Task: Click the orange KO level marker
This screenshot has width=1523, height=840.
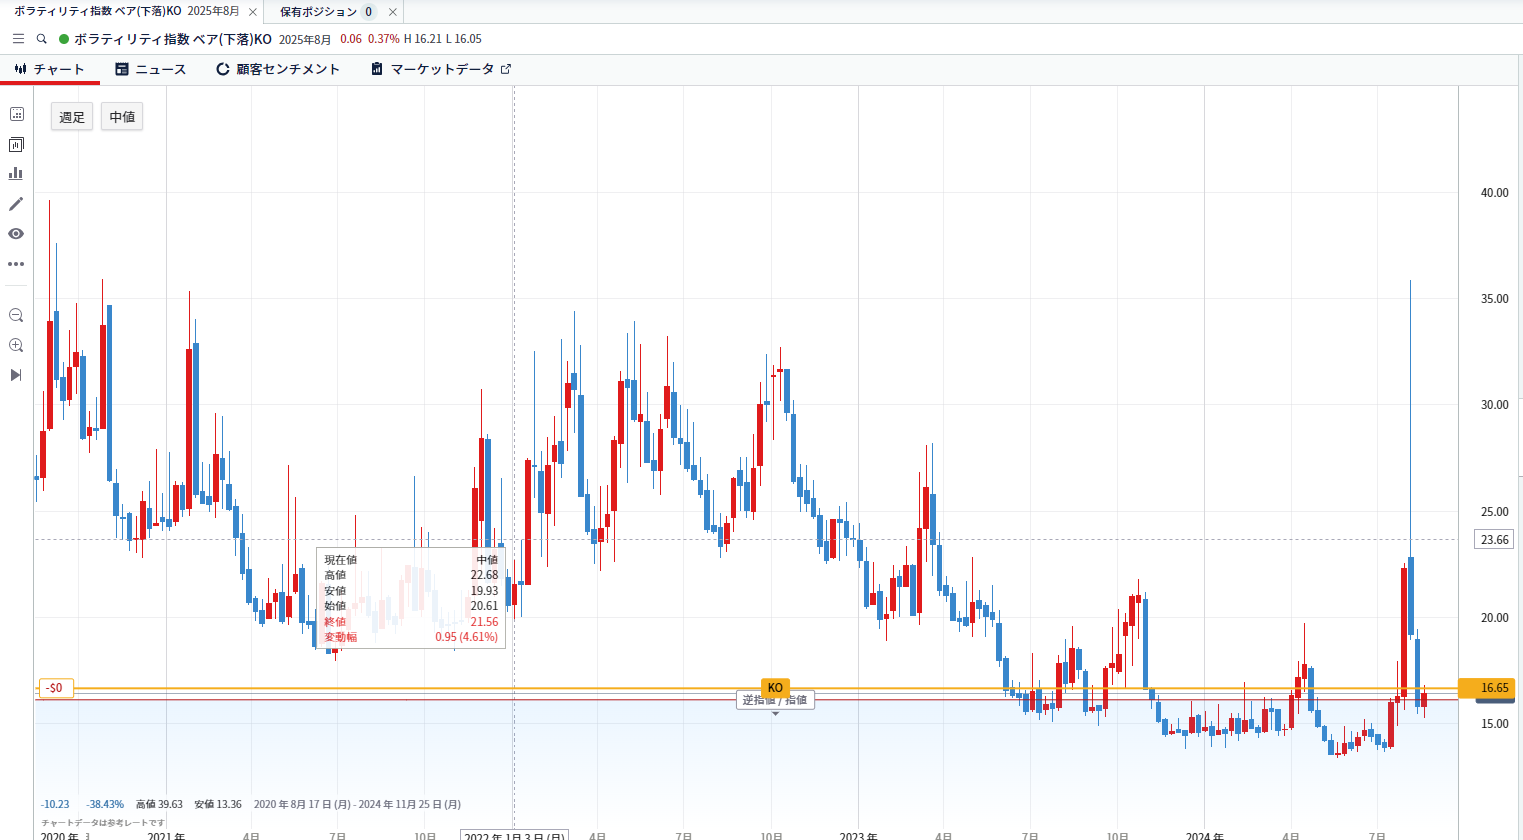Action: 775,688
